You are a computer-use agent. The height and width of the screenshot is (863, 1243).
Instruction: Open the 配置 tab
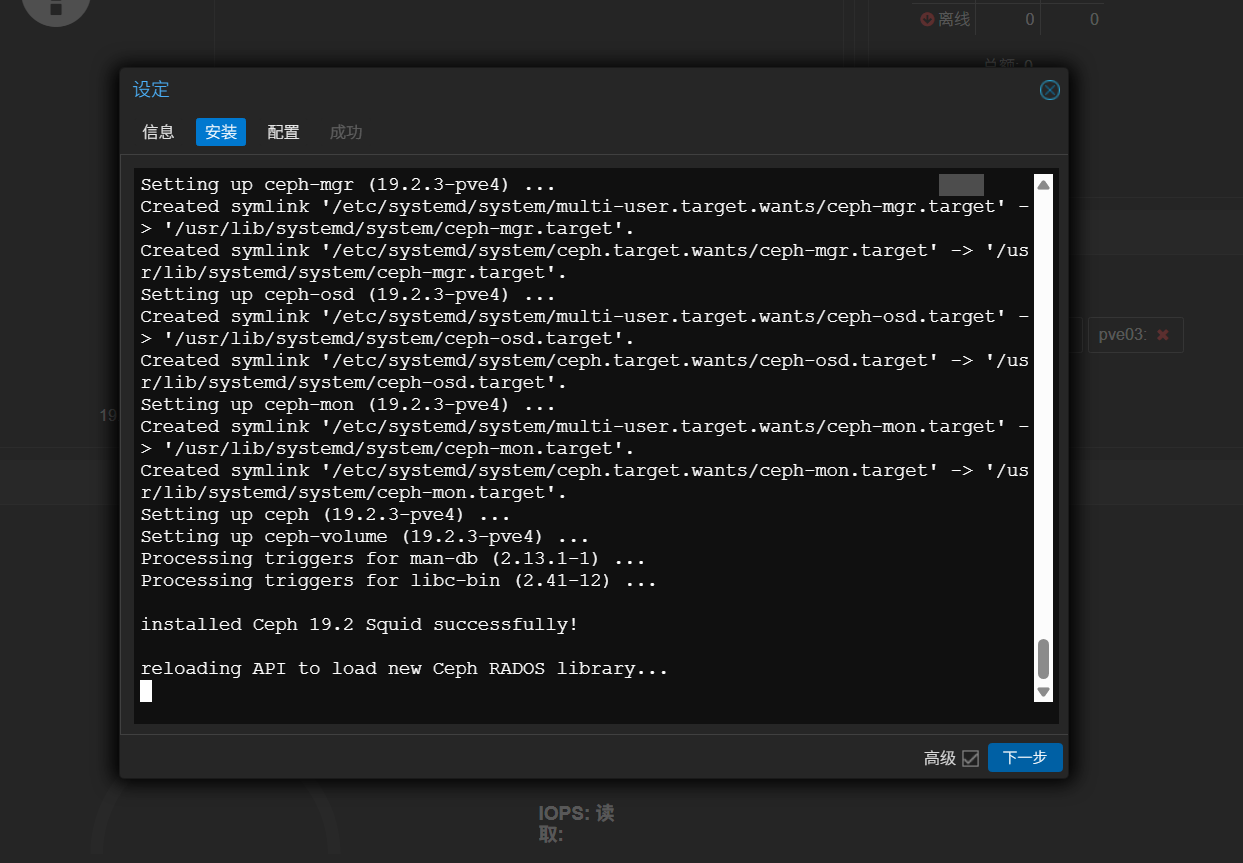(x=283, y=132)
